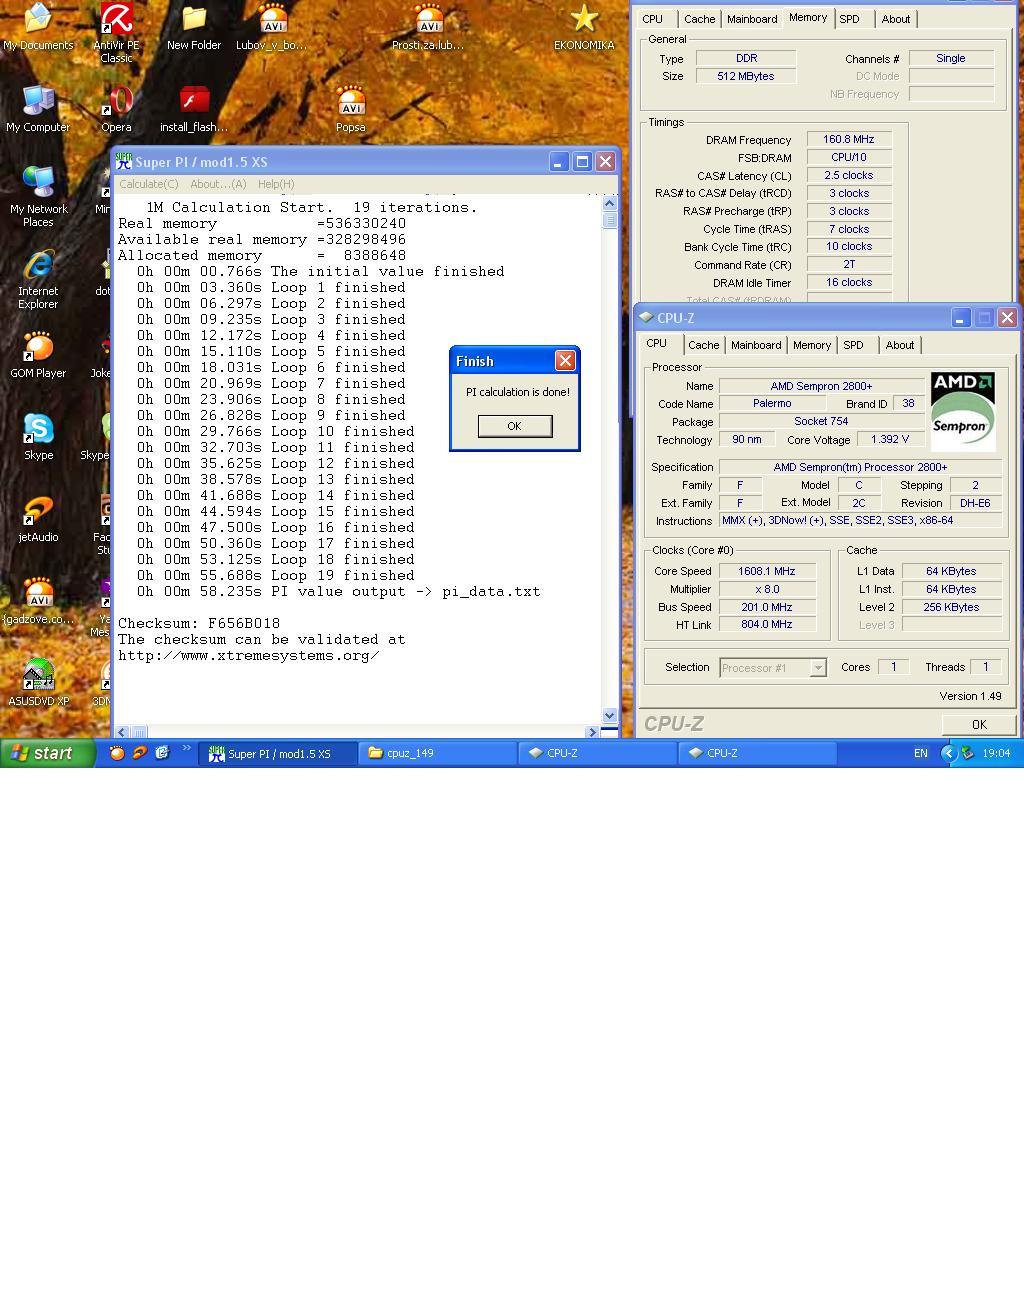Switch to About tab in front CPU-Z

pos(900,345)
